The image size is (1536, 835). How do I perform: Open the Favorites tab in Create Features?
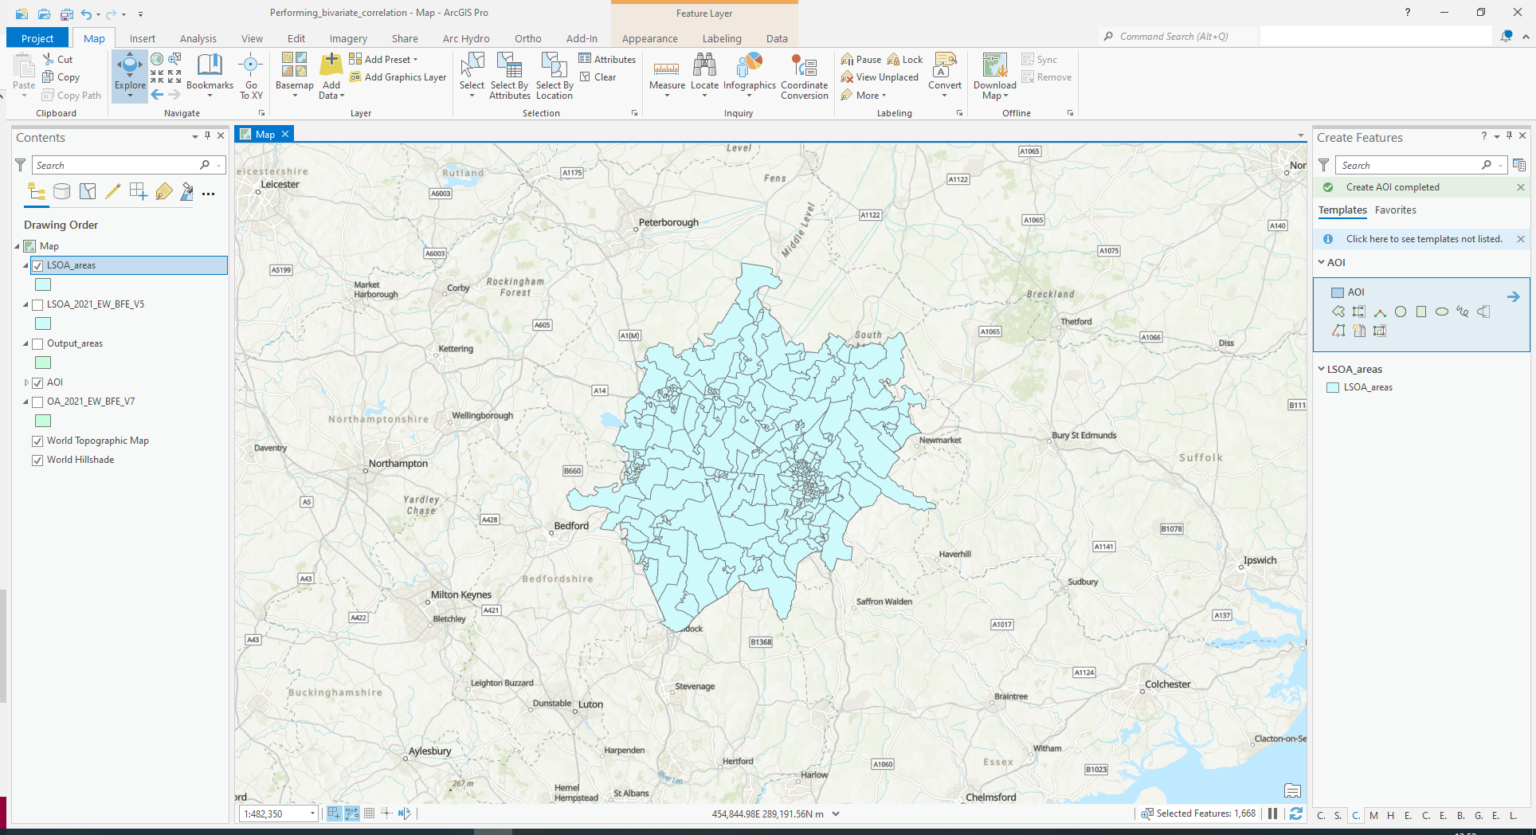click(x=1395, y=210)
